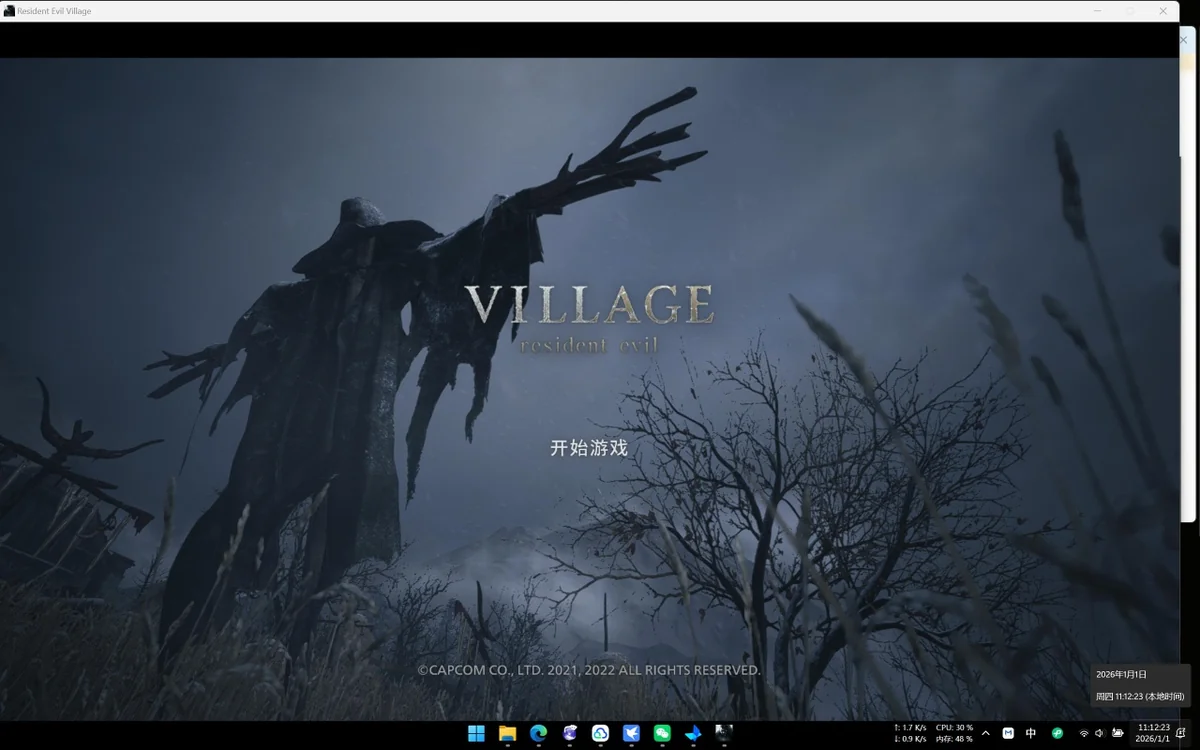
Task: Open File Explorer from the taskbar
Action: point(507,735)
